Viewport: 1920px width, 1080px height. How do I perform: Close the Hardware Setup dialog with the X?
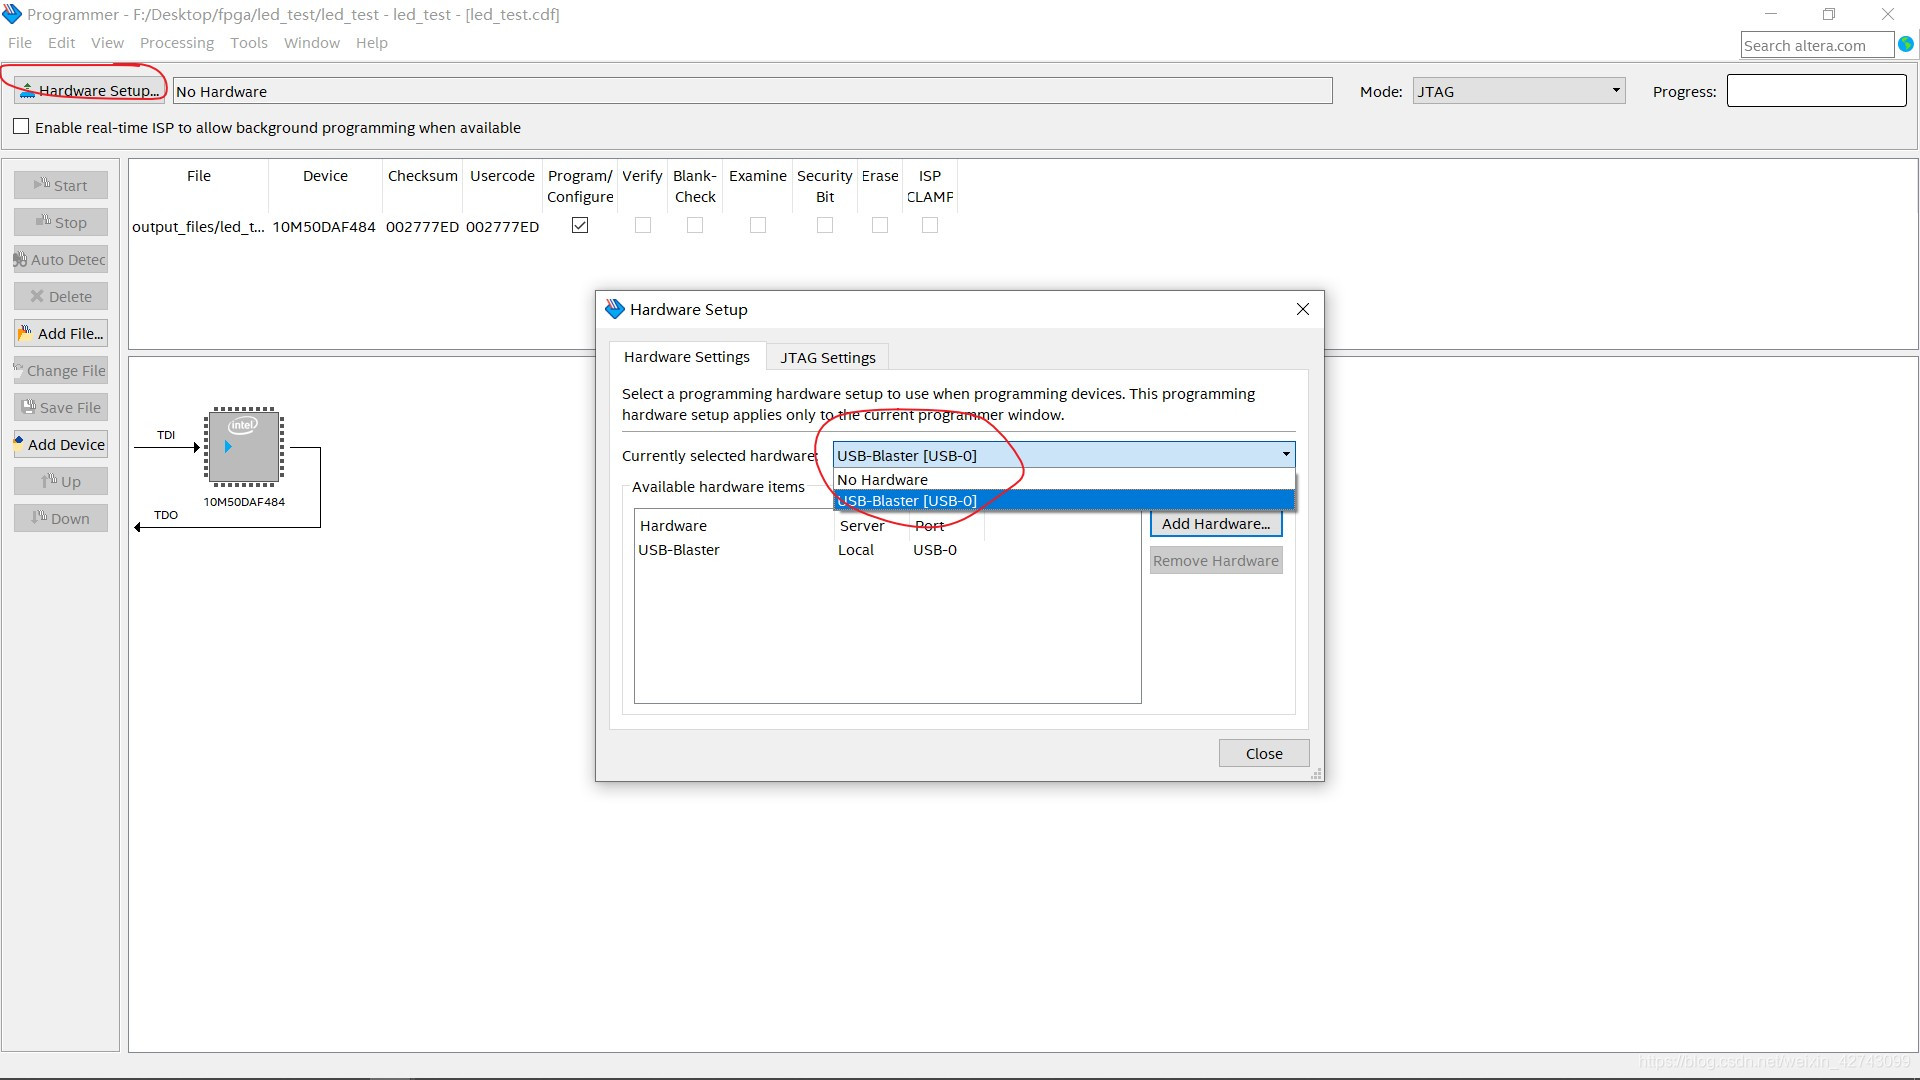click(x=1302, y=309)
